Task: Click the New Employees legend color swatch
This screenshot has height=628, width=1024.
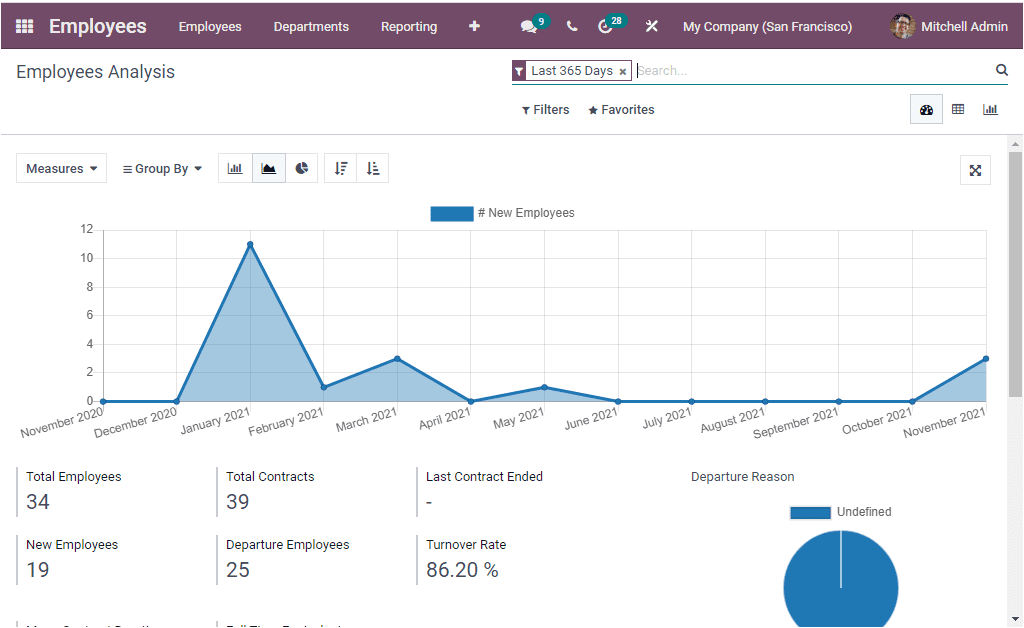Action: pos(451,213)
